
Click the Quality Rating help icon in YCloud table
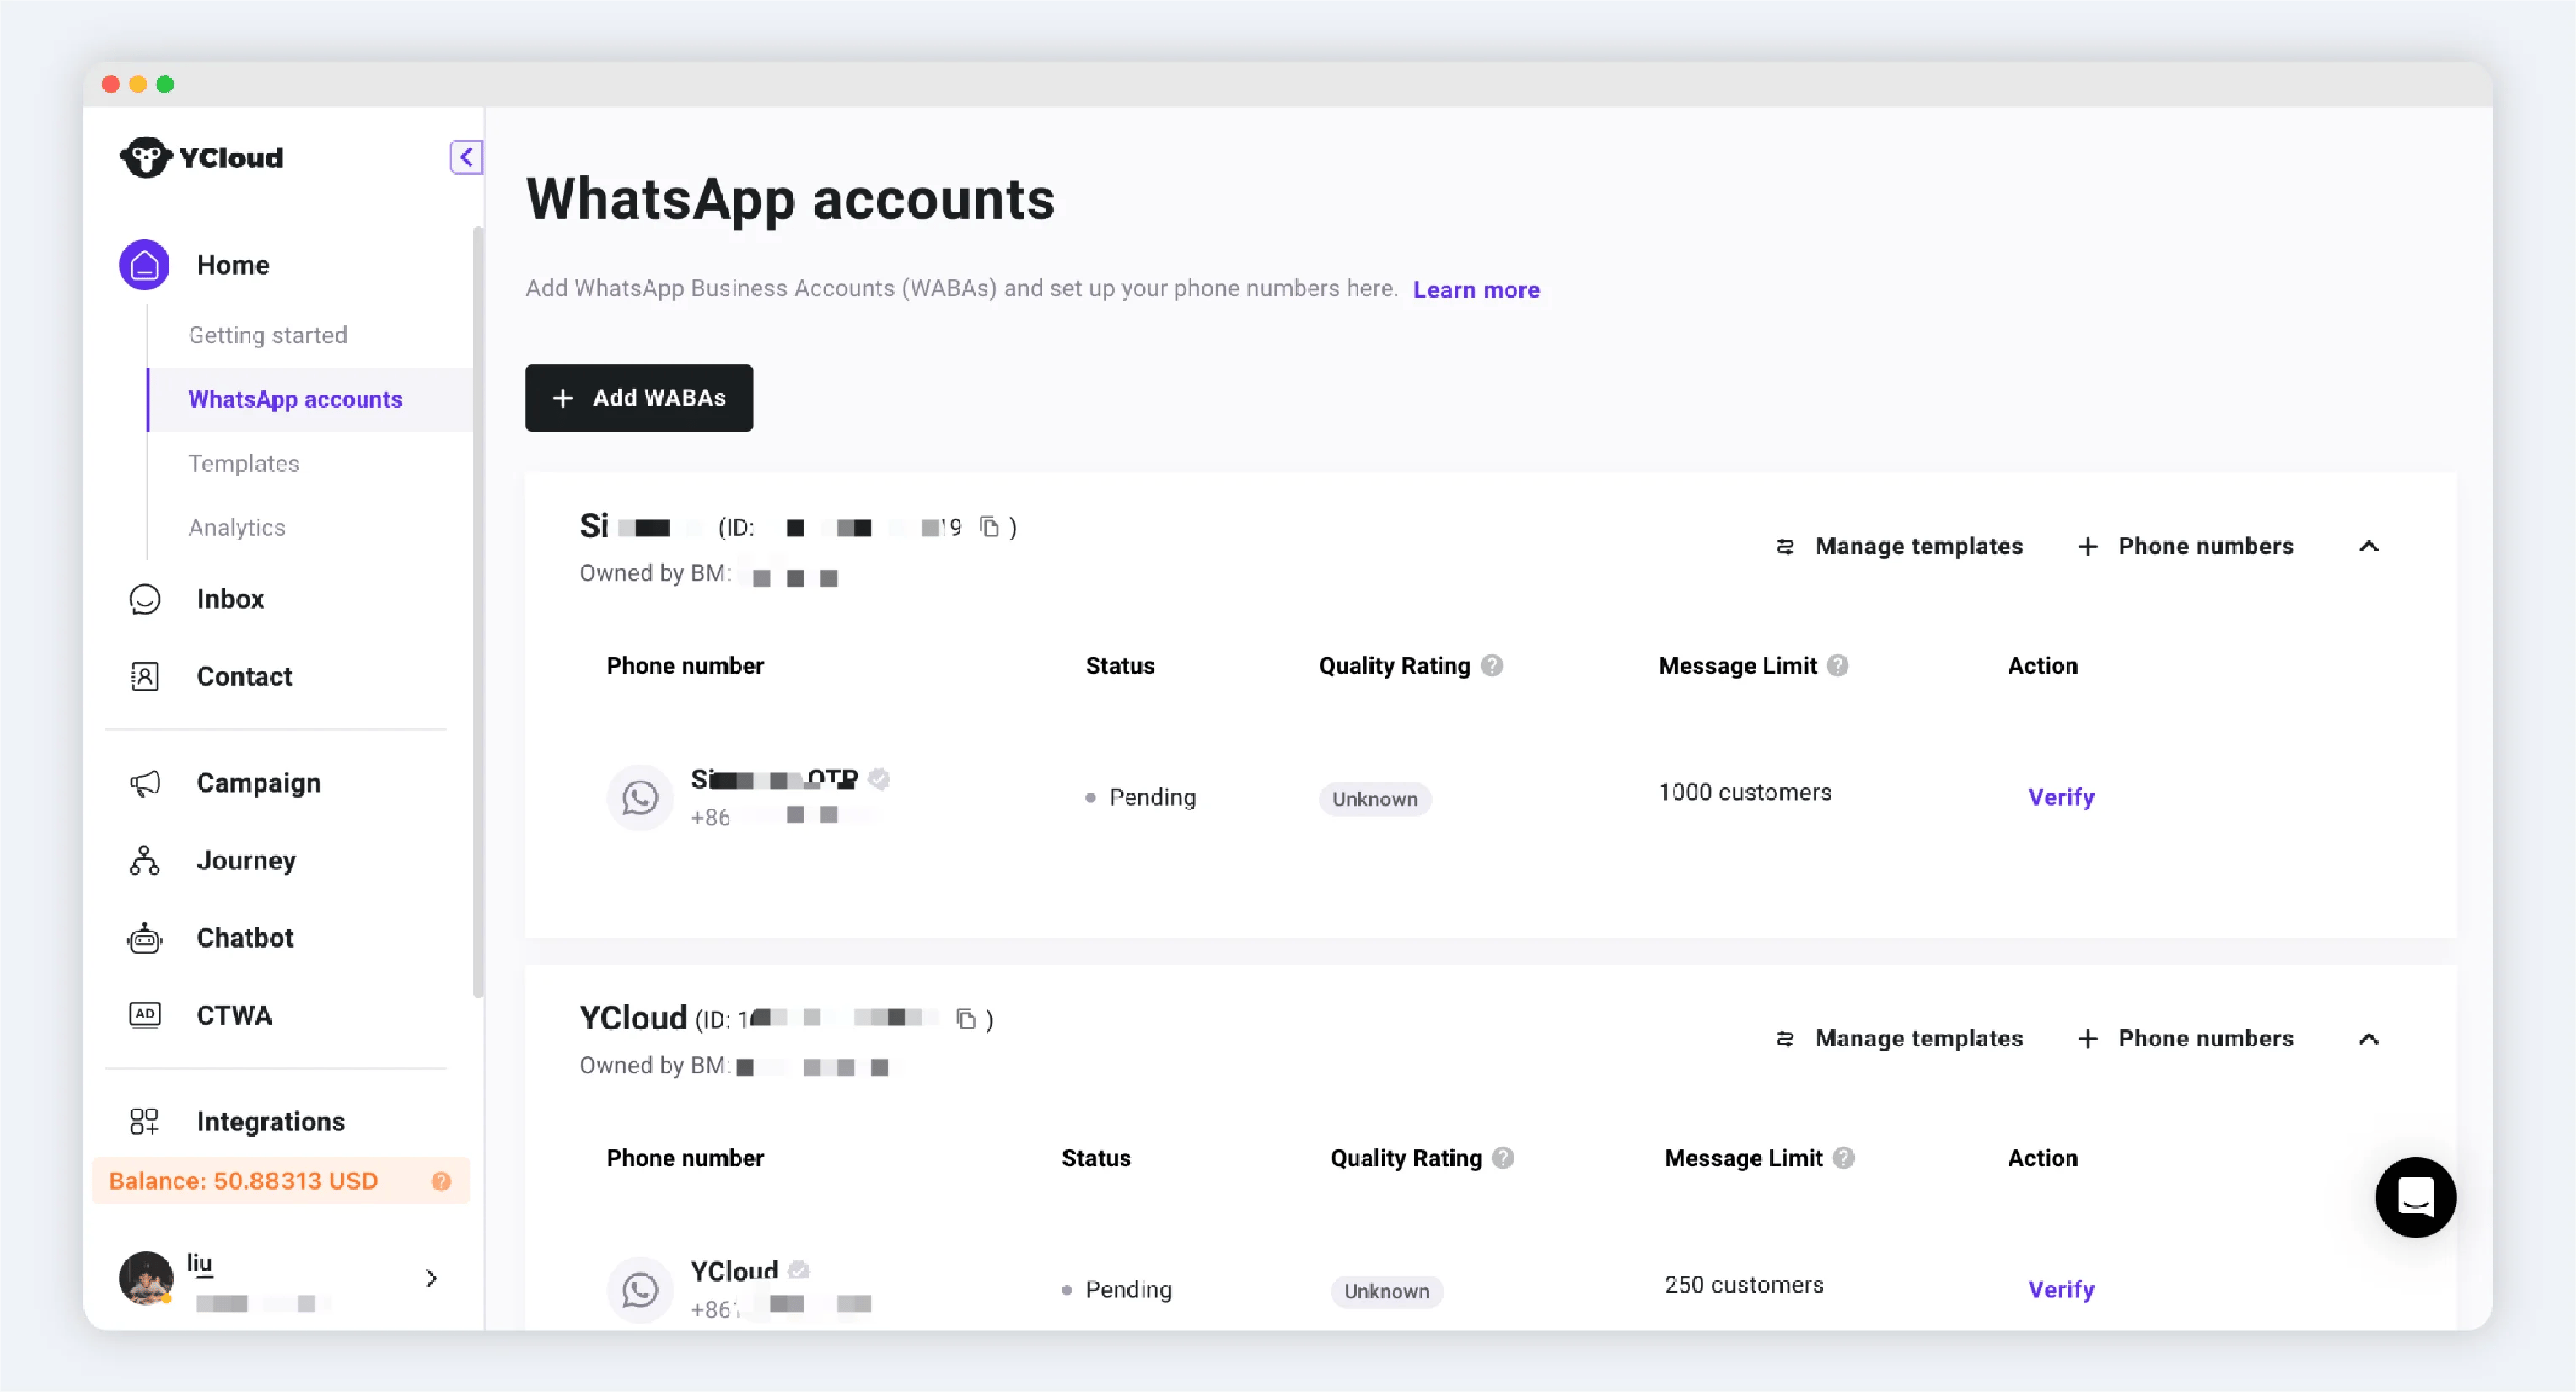(1503, 1158)
